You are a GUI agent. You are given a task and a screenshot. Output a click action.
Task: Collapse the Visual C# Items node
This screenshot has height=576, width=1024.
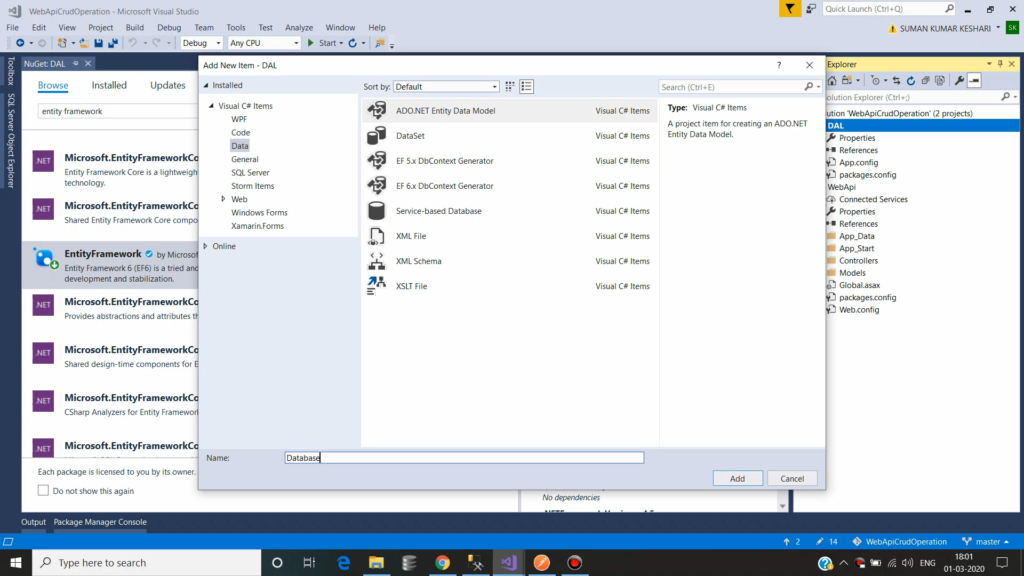[211, 106]
